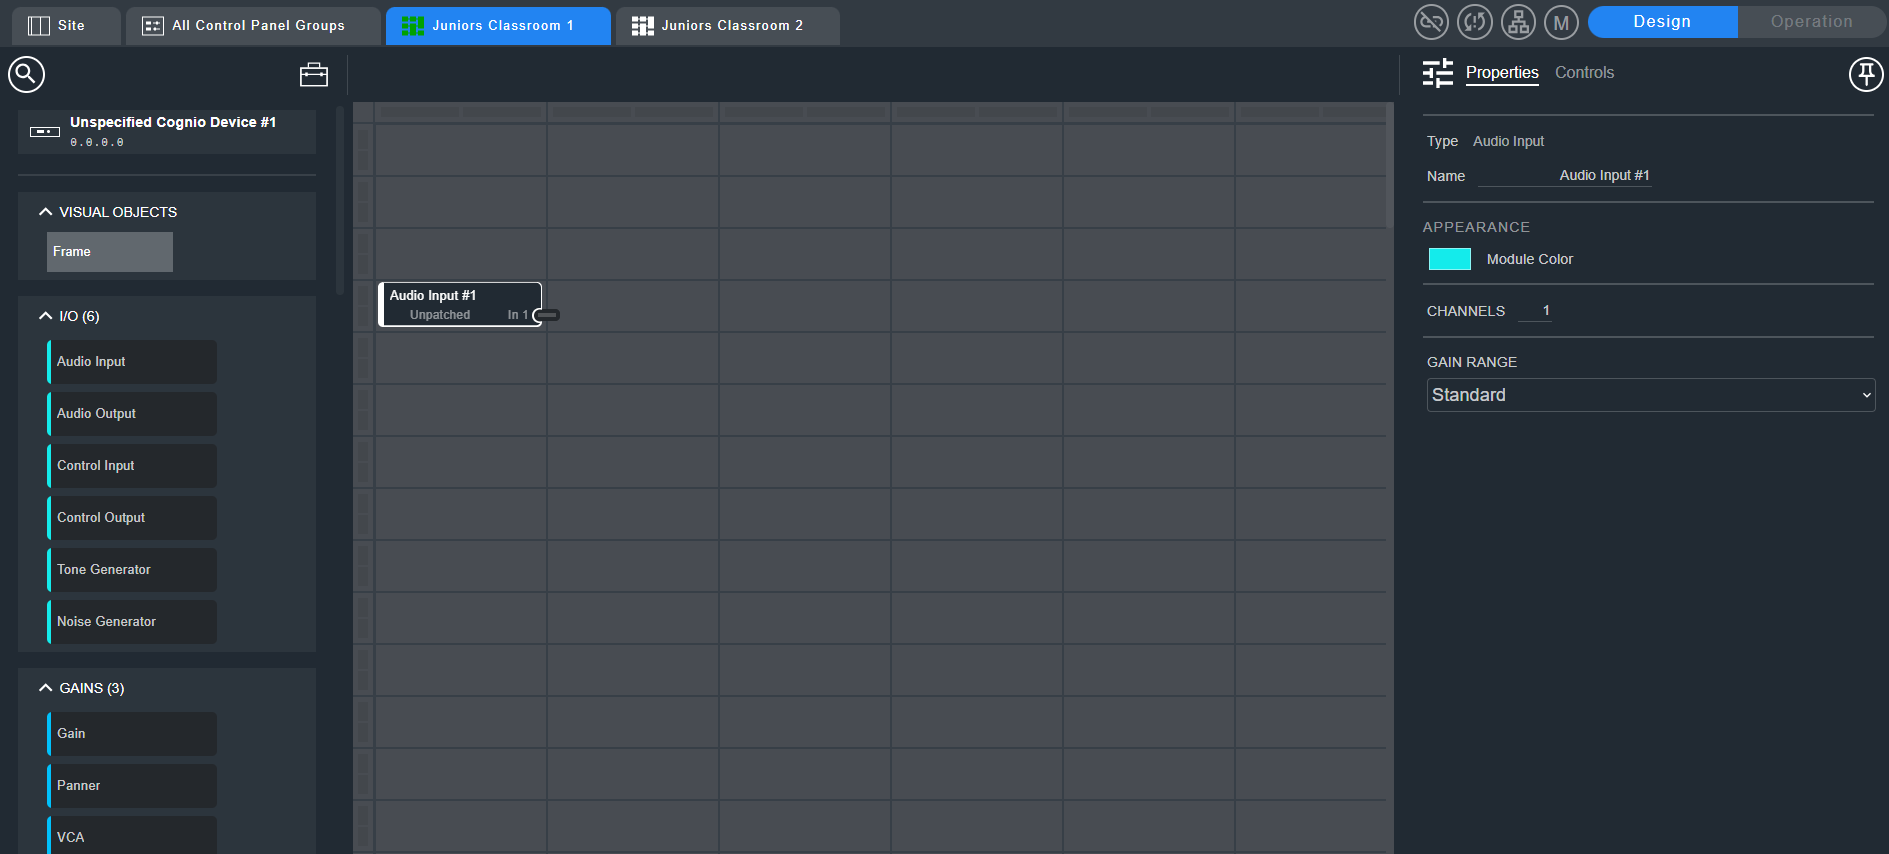
Task: Open All Control Panel Groups tab
Action: point(253,26)
